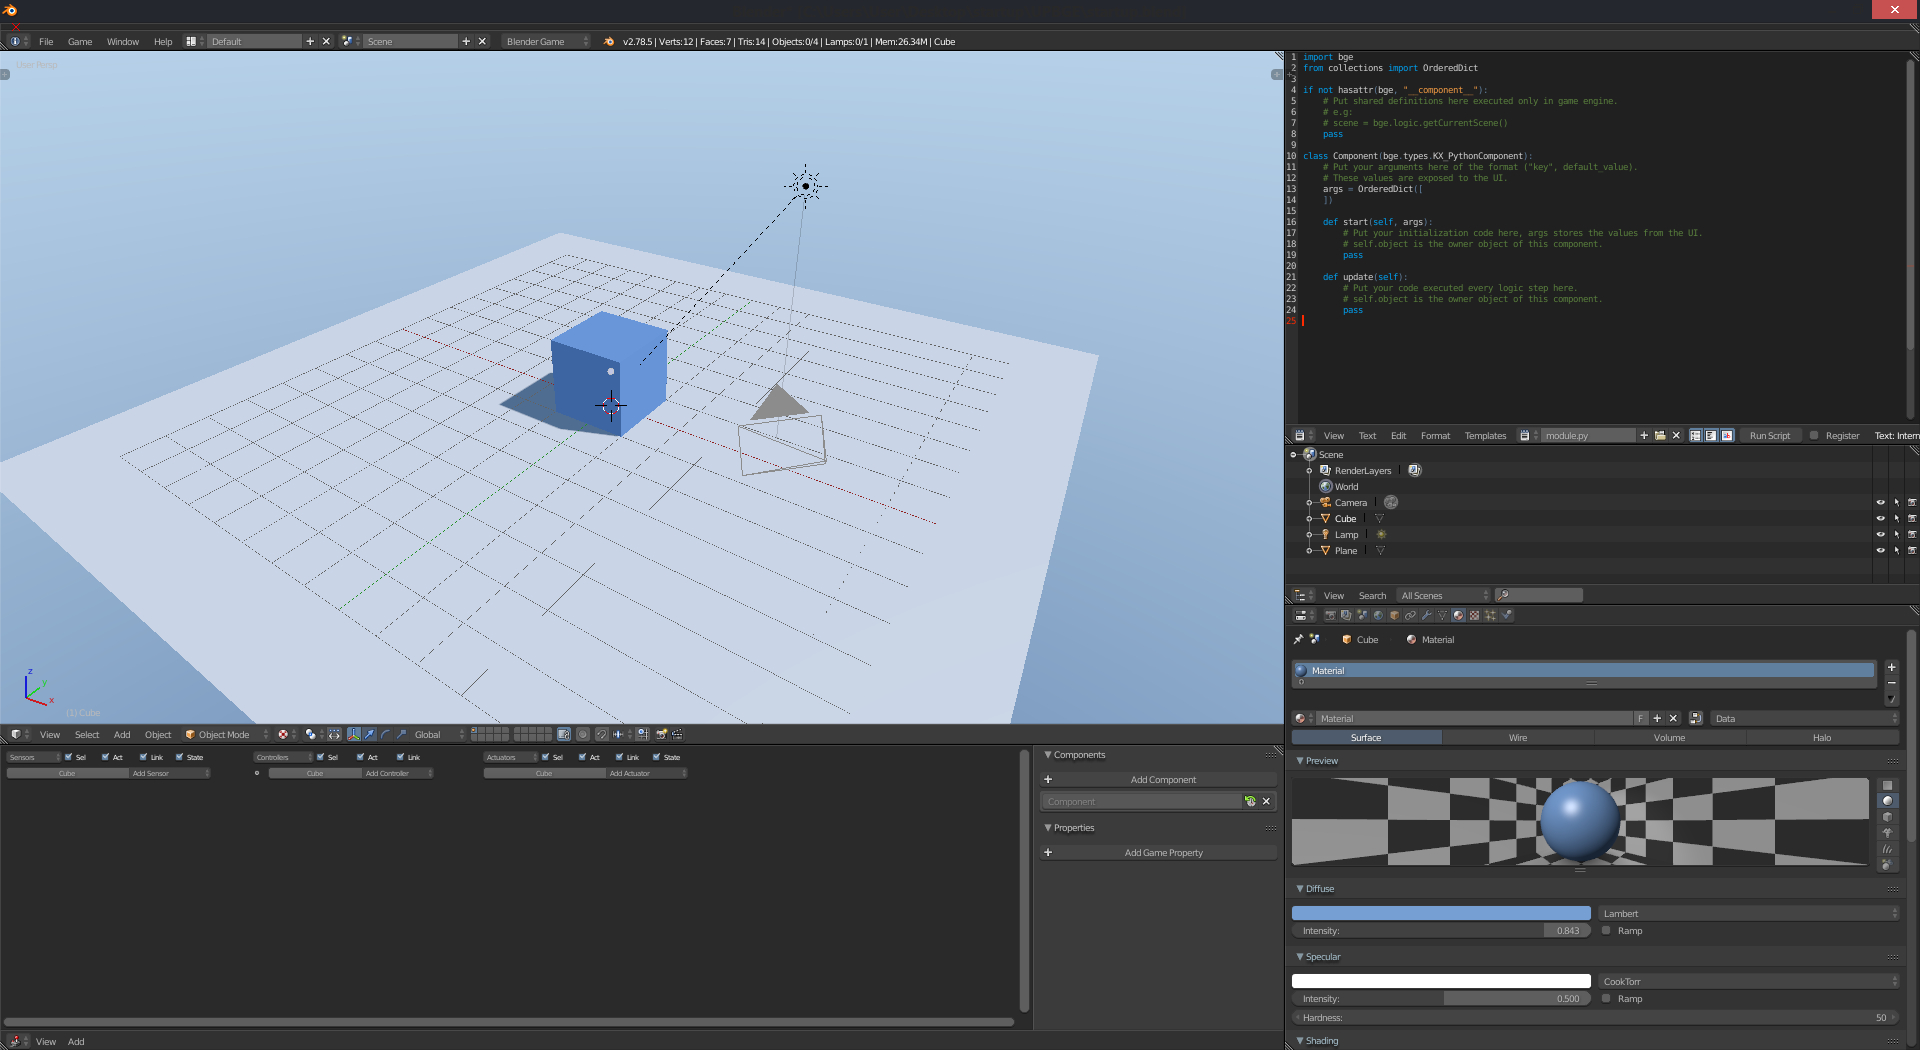The image size is (1920, 1050).
Task: Open the Game menu
Action: click(80, 41)
